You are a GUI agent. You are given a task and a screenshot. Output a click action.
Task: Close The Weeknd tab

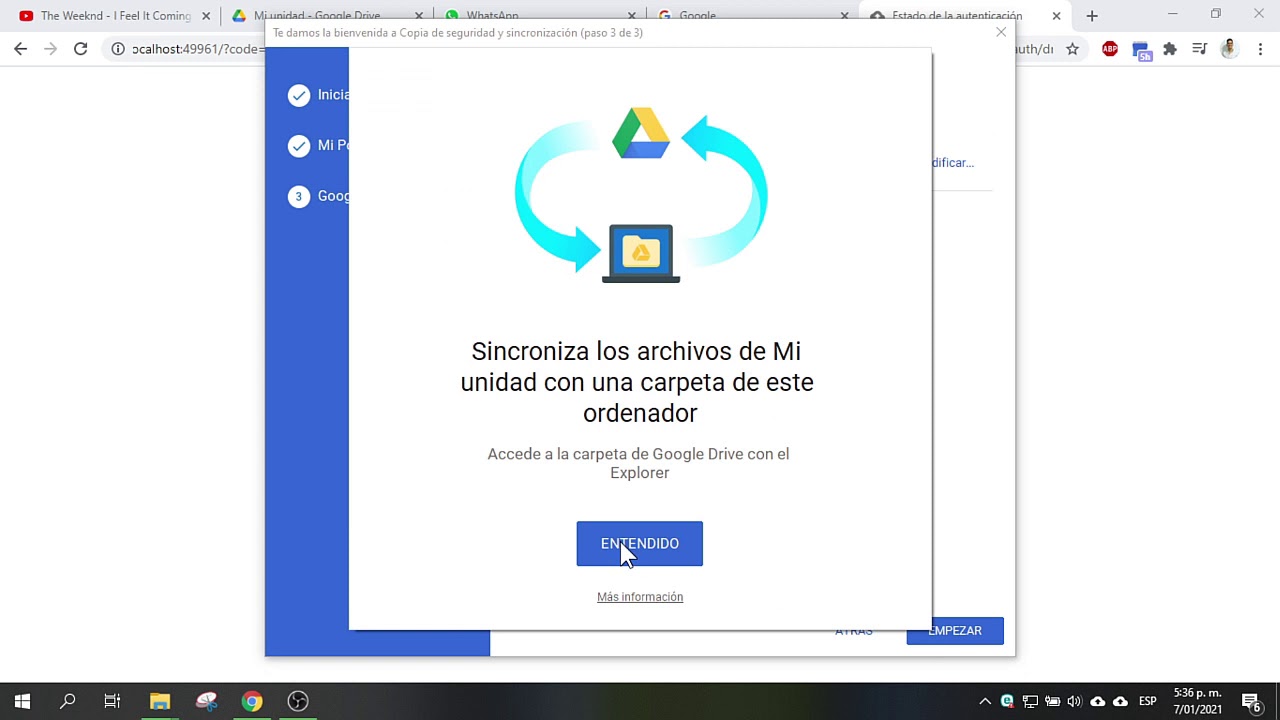[x=206, y=16]
